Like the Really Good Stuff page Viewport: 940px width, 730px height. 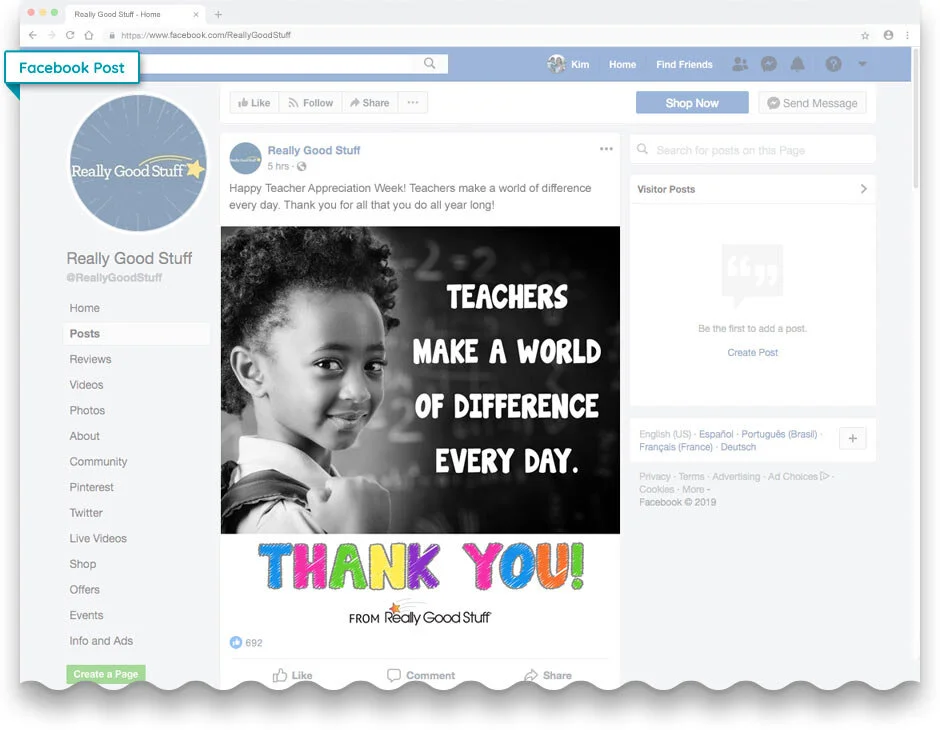(x=254, y=102)
